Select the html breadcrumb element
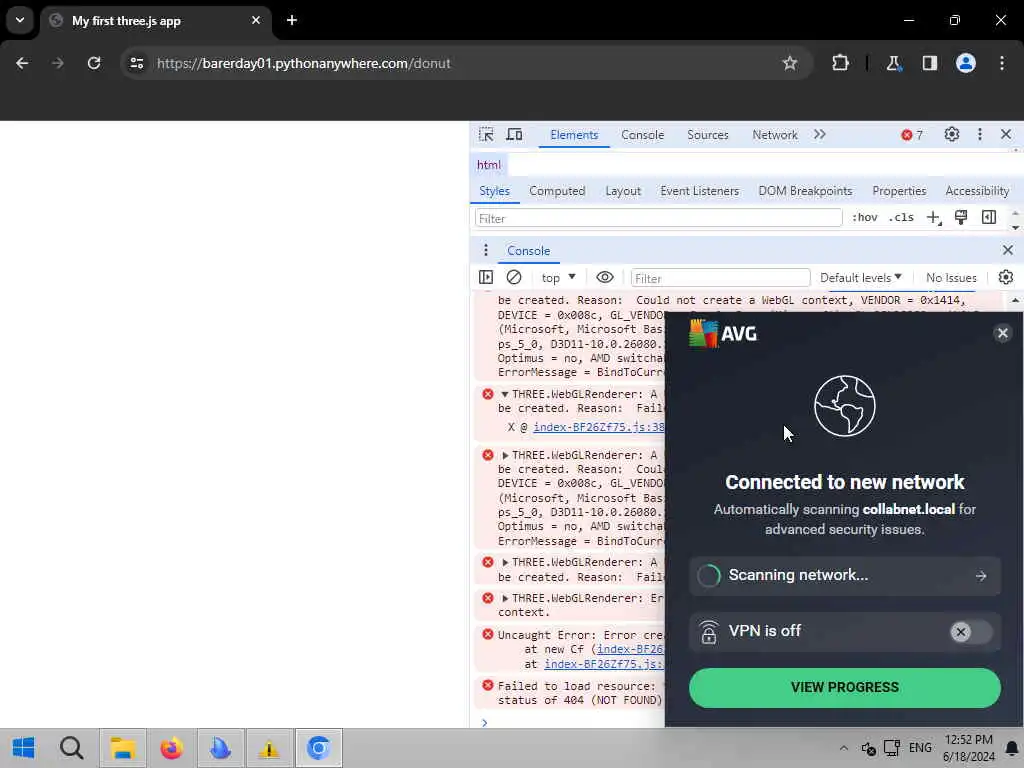 (488, 165)
